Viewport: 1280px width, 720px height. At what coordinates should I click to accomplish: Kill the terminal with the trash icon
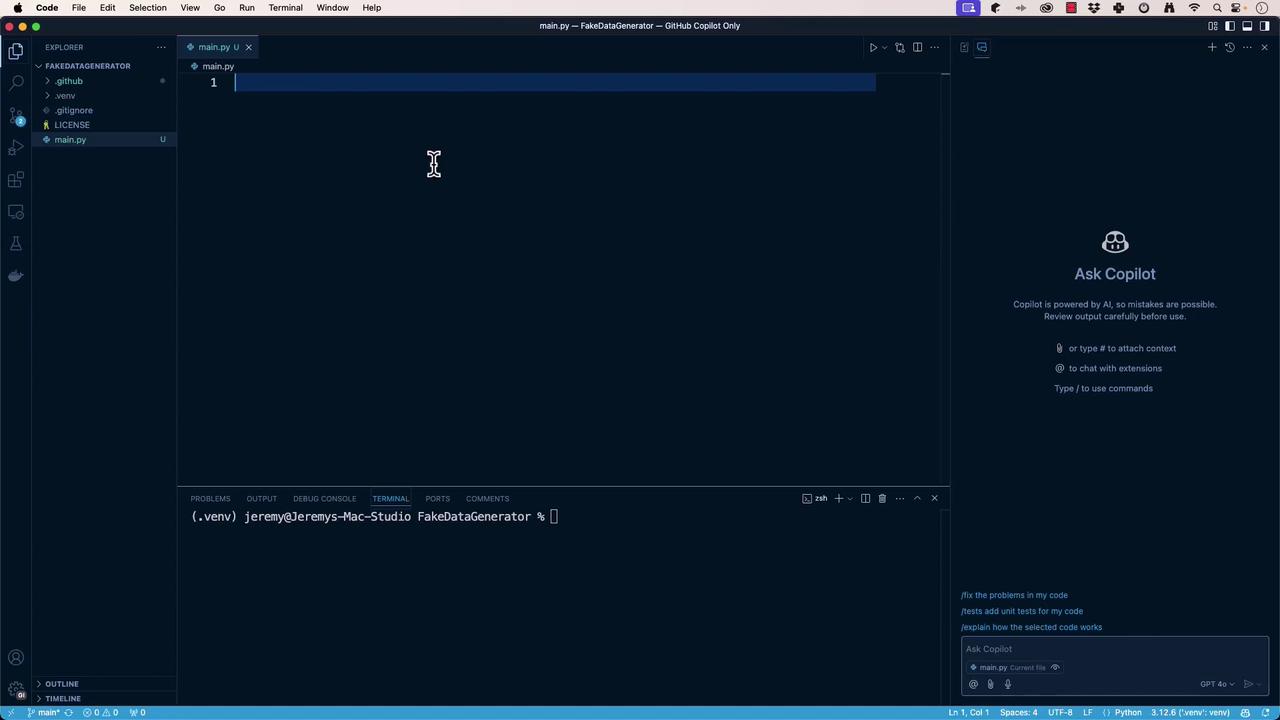click(882, 498)
